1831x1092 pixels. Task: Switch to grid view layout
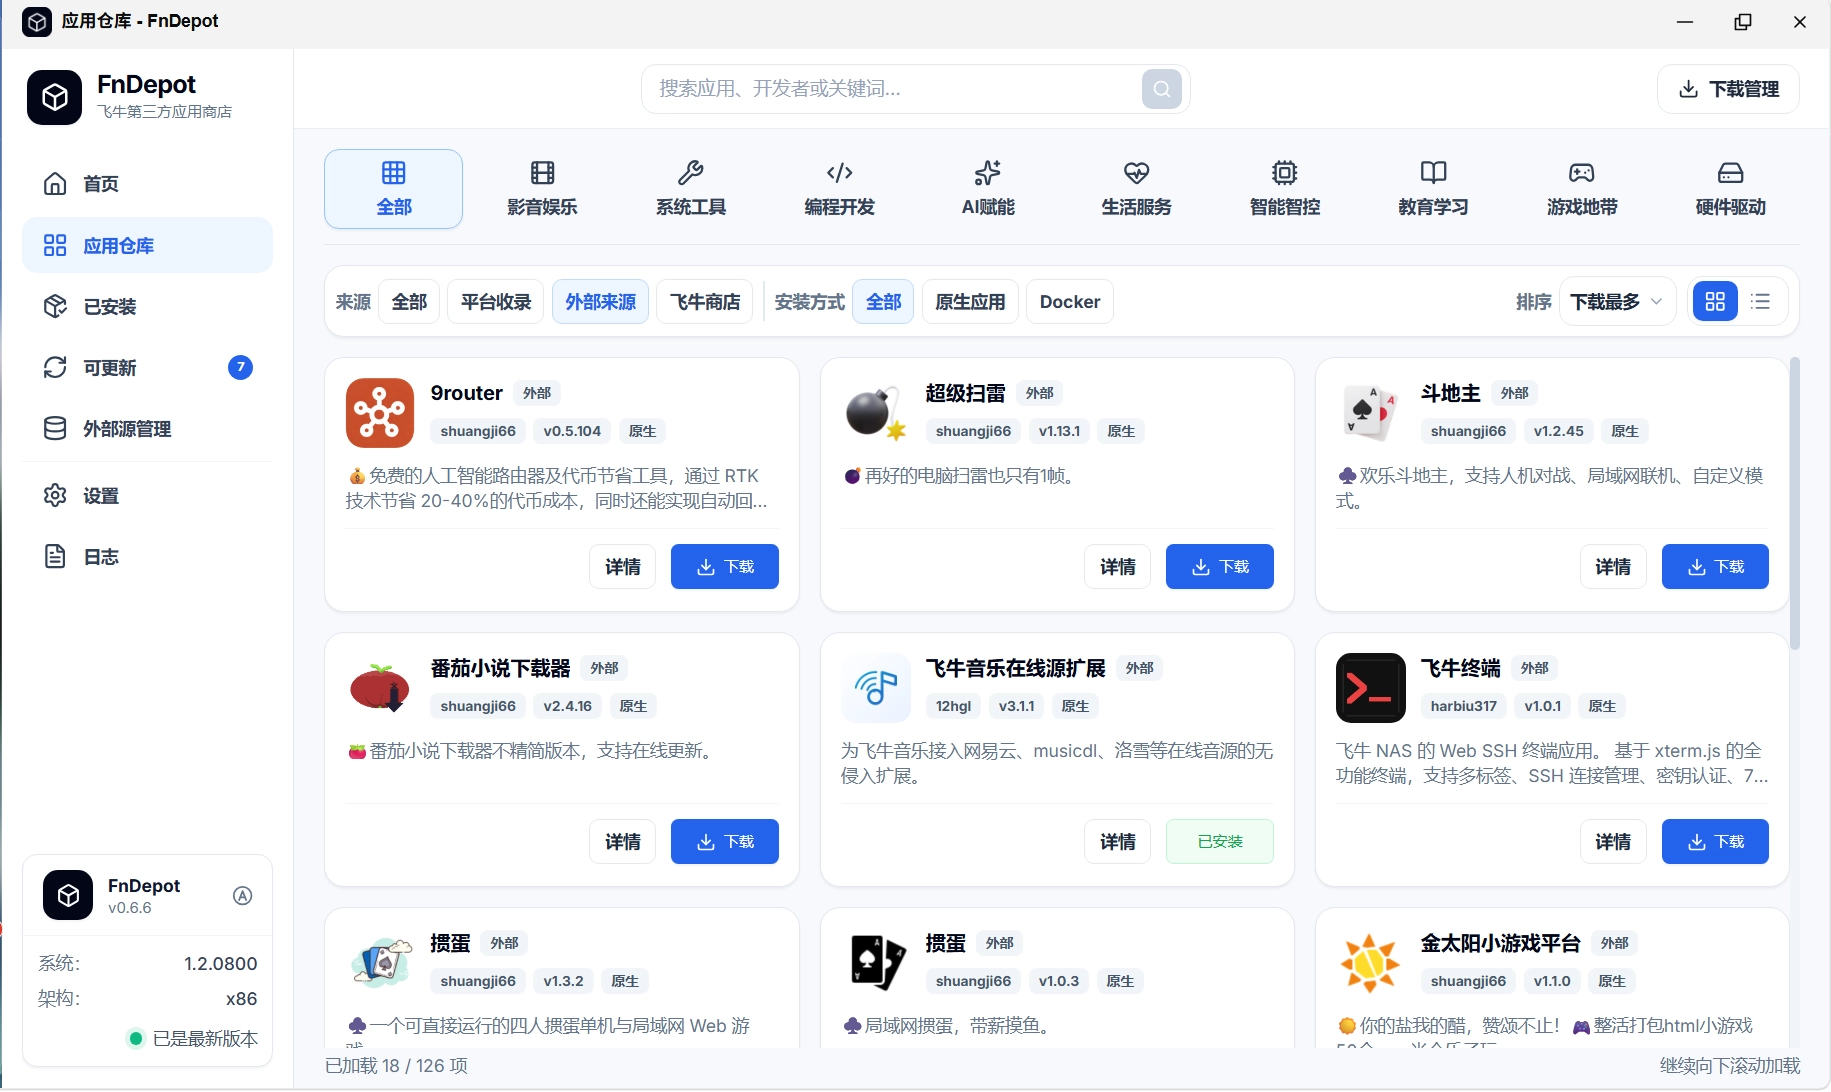[x=1715, y=301]
